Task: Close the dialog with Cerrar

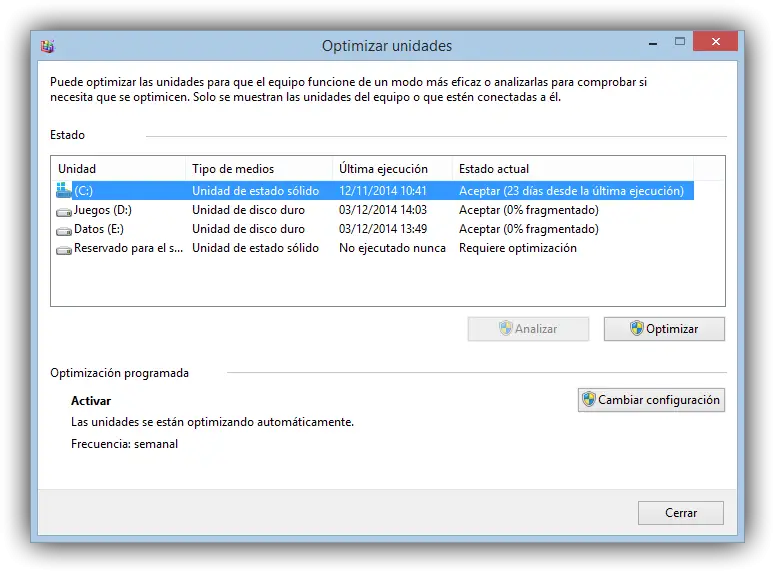Action: [681, 513]
